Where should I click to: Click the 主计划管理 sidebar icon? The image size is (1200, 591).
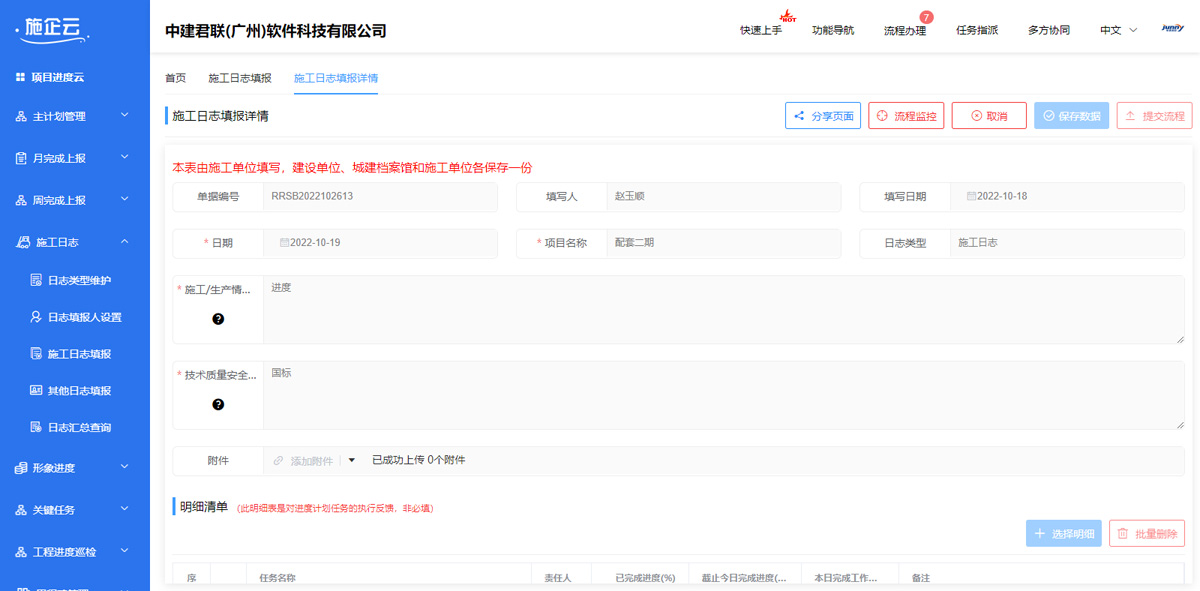pyautogui.click(x=21, y=117)
